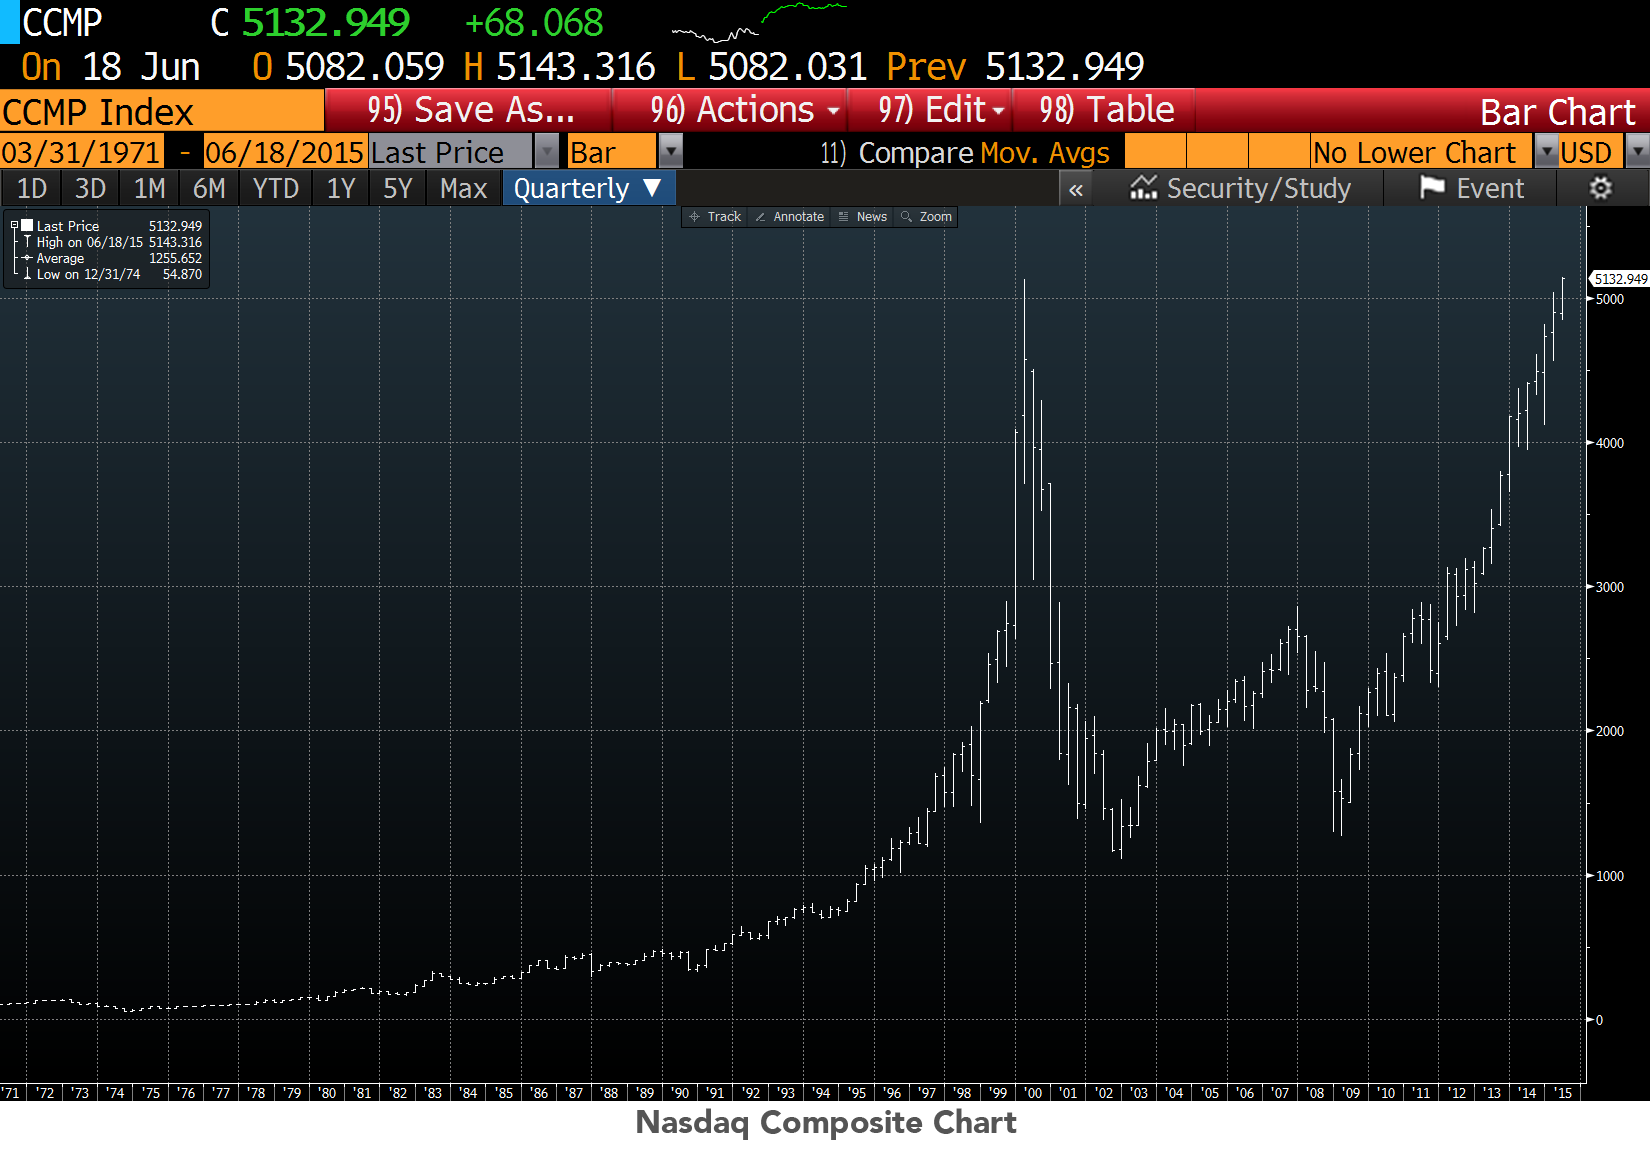This screenshot has width=1650, height=1151.
Task: Click the No Lower Chart field
Action: tap(1421, 152)
